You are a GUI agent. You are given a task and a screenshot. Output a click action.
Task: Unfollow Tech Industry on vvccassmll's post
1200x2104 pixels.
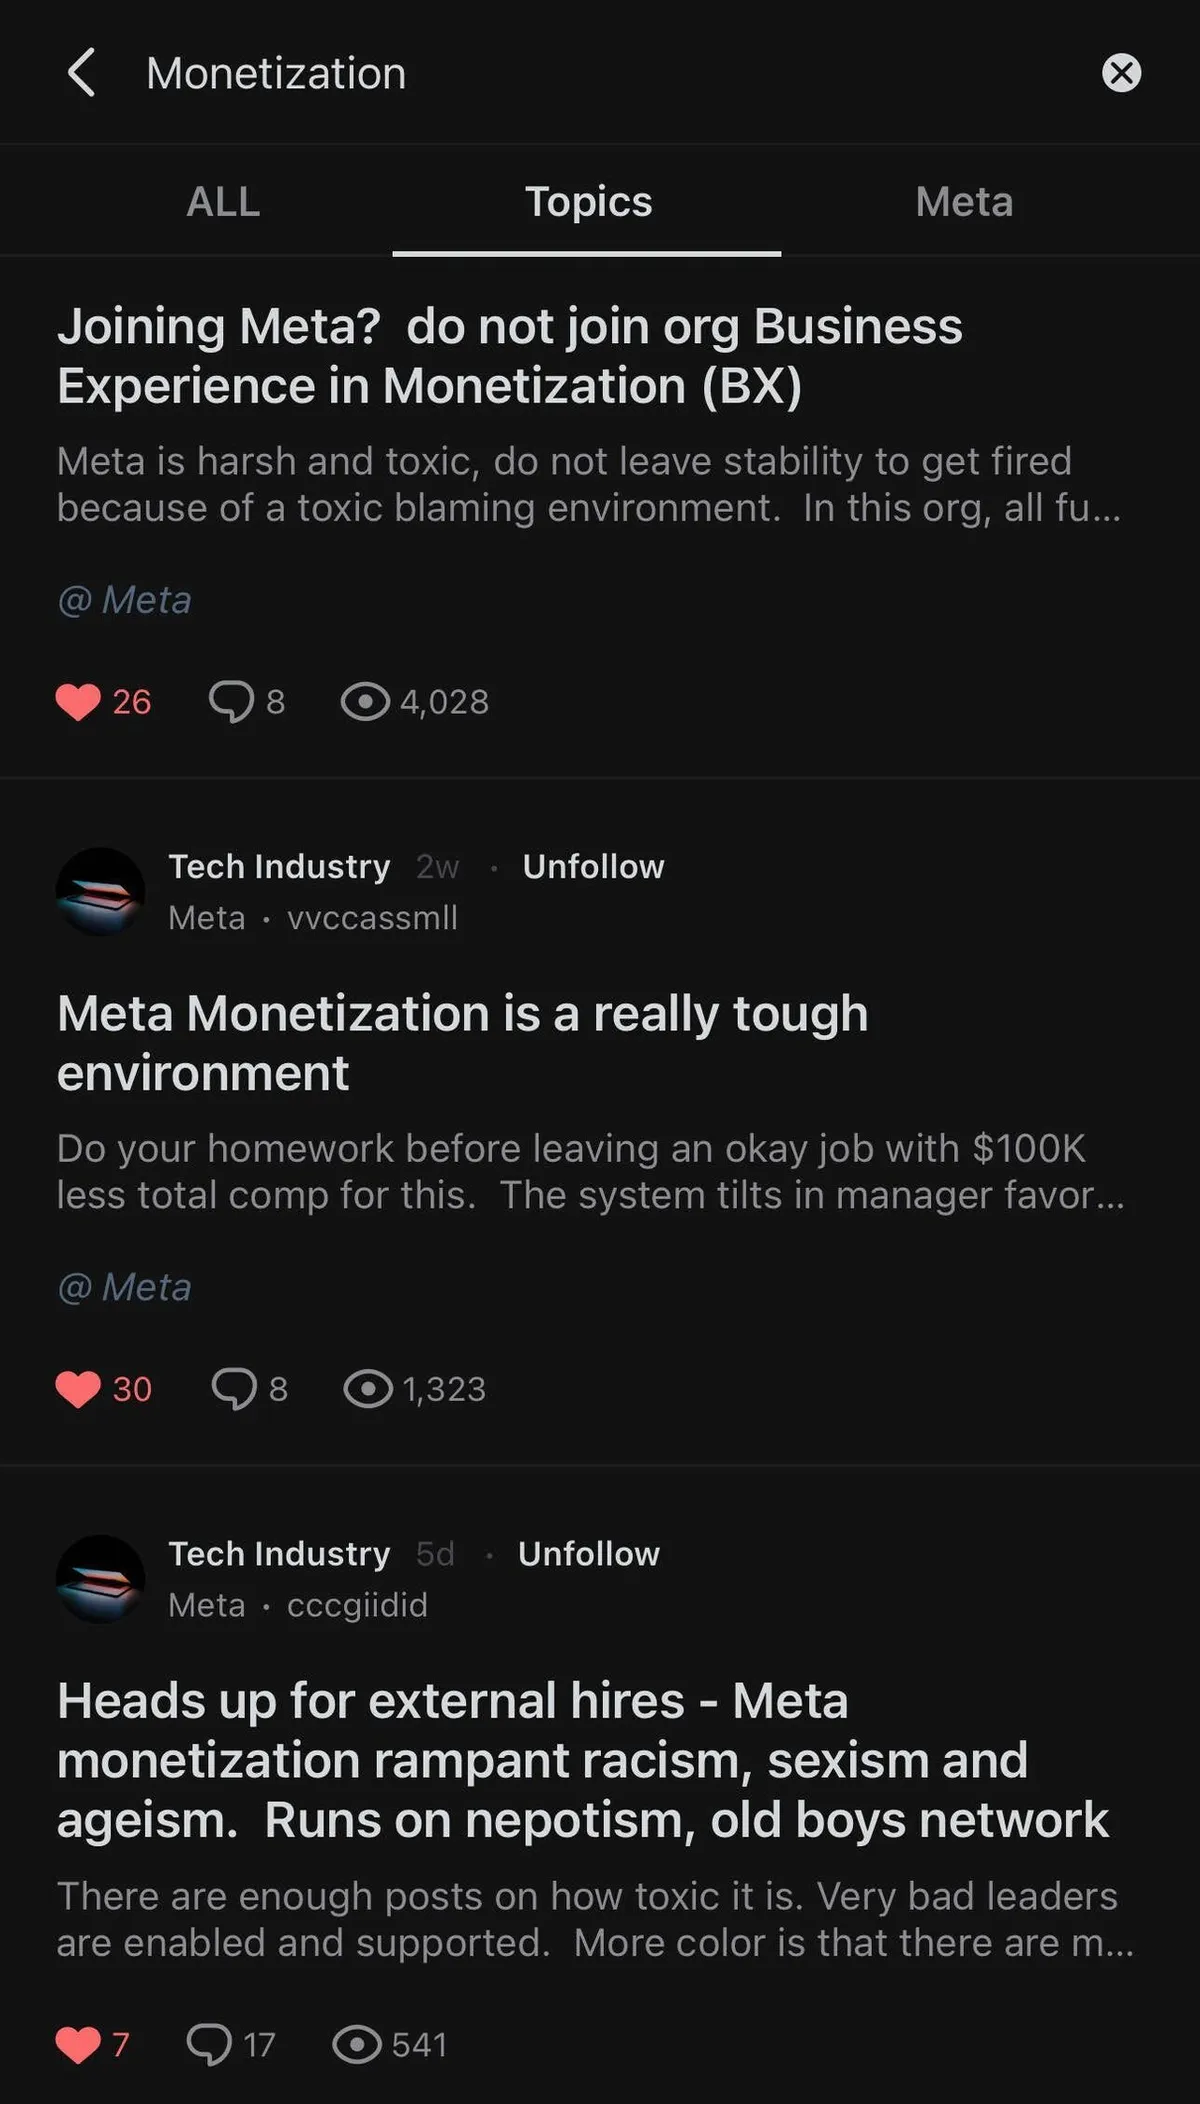593,866
